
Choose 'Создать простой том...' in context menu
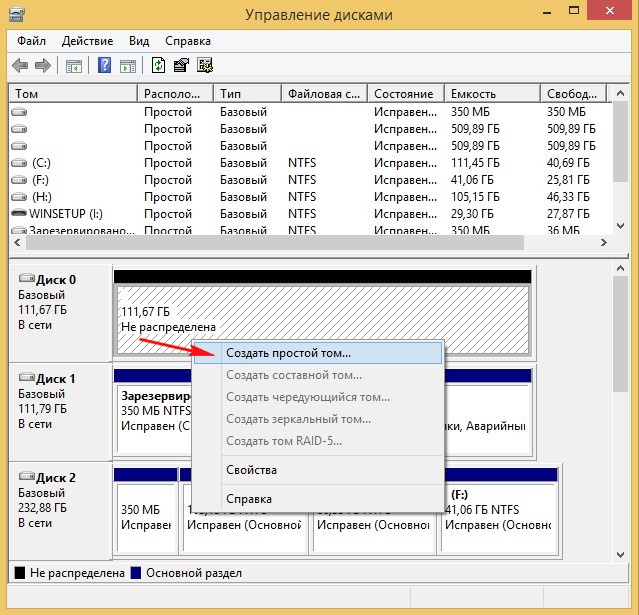[x=288, y=353]
